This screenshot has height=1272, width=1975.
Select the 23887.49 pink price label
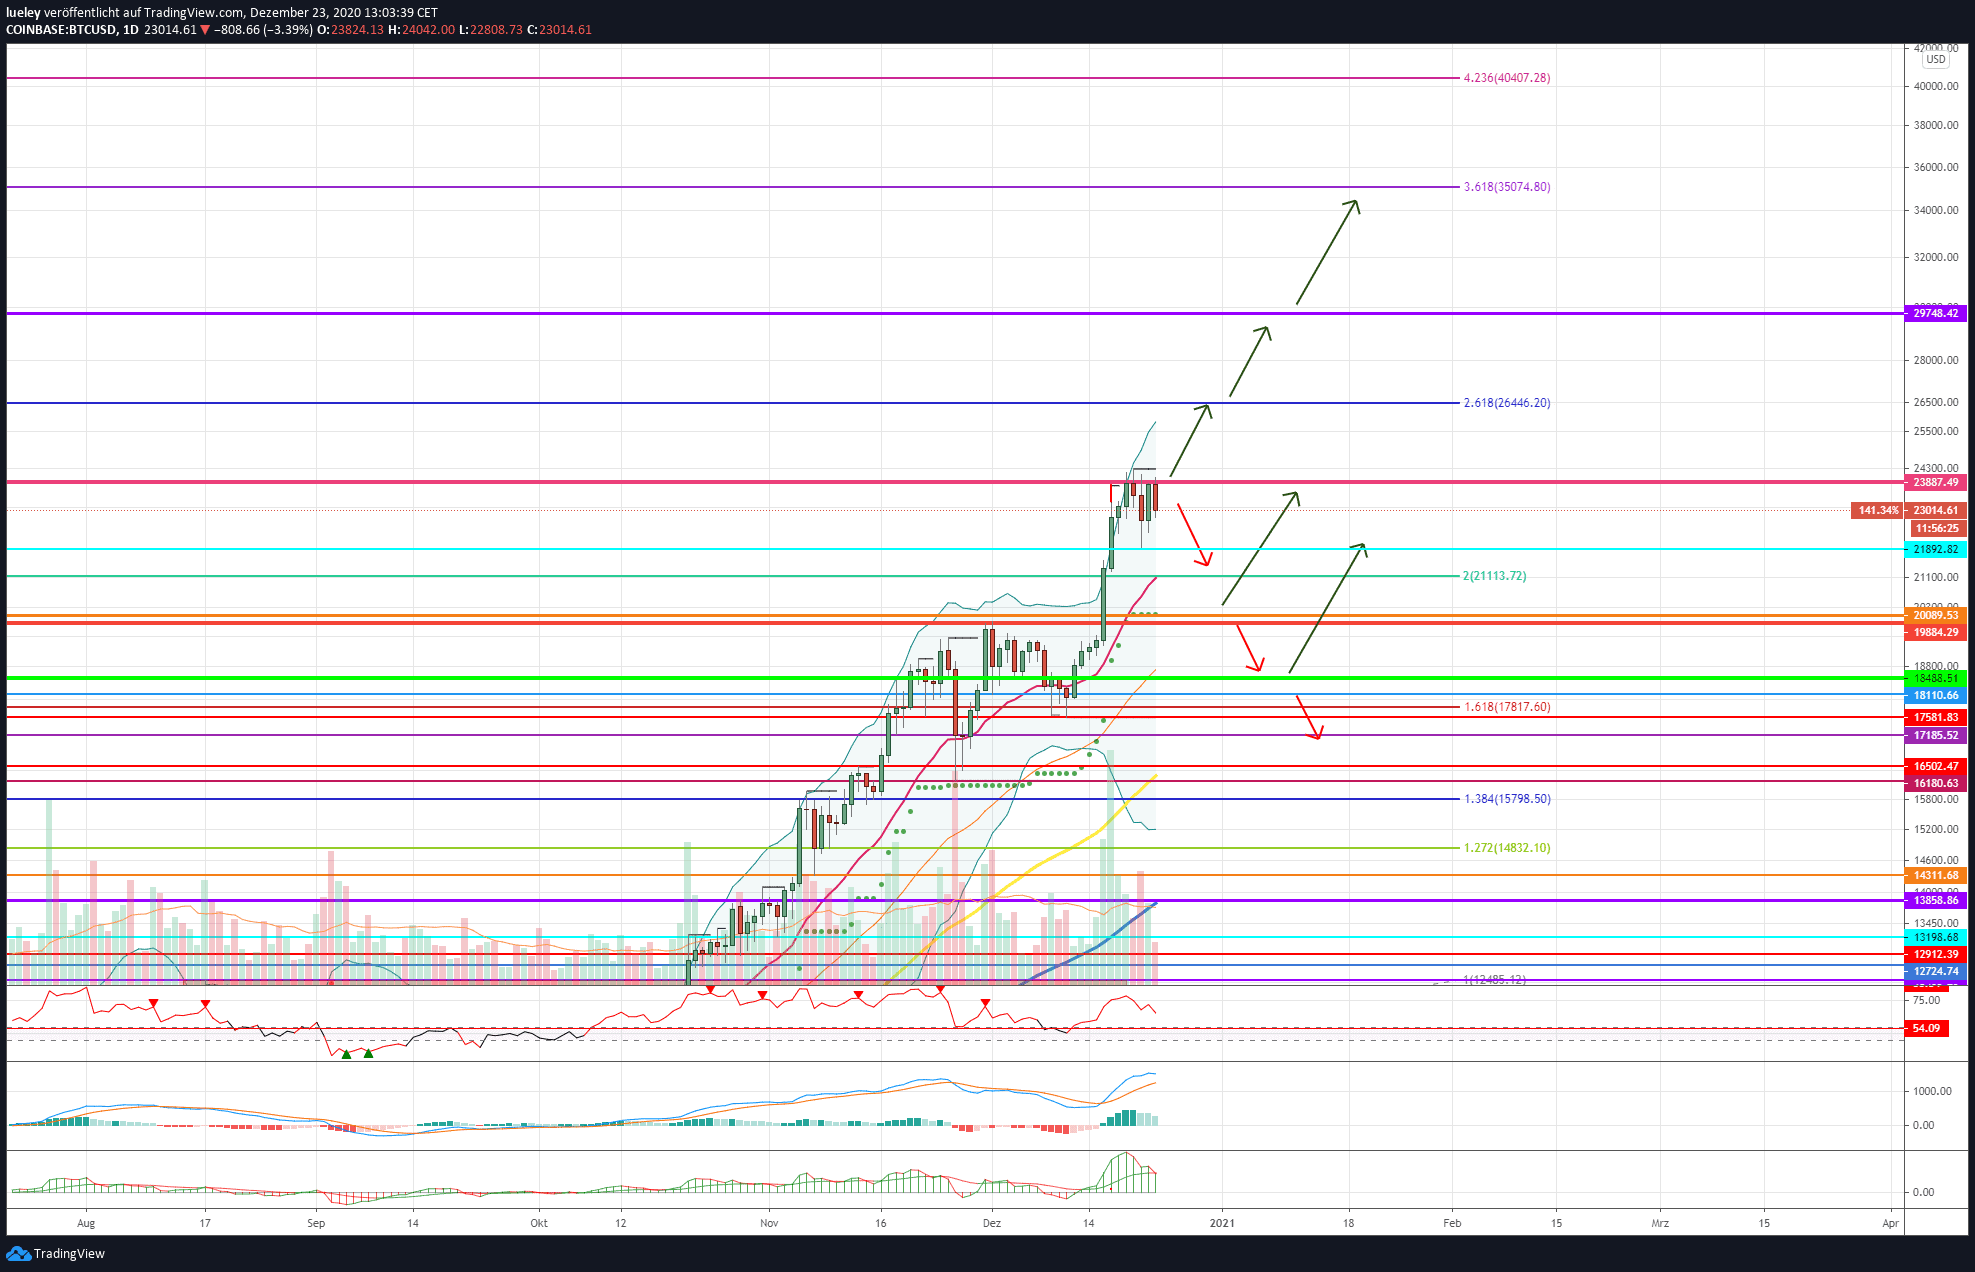point(1936,482)
